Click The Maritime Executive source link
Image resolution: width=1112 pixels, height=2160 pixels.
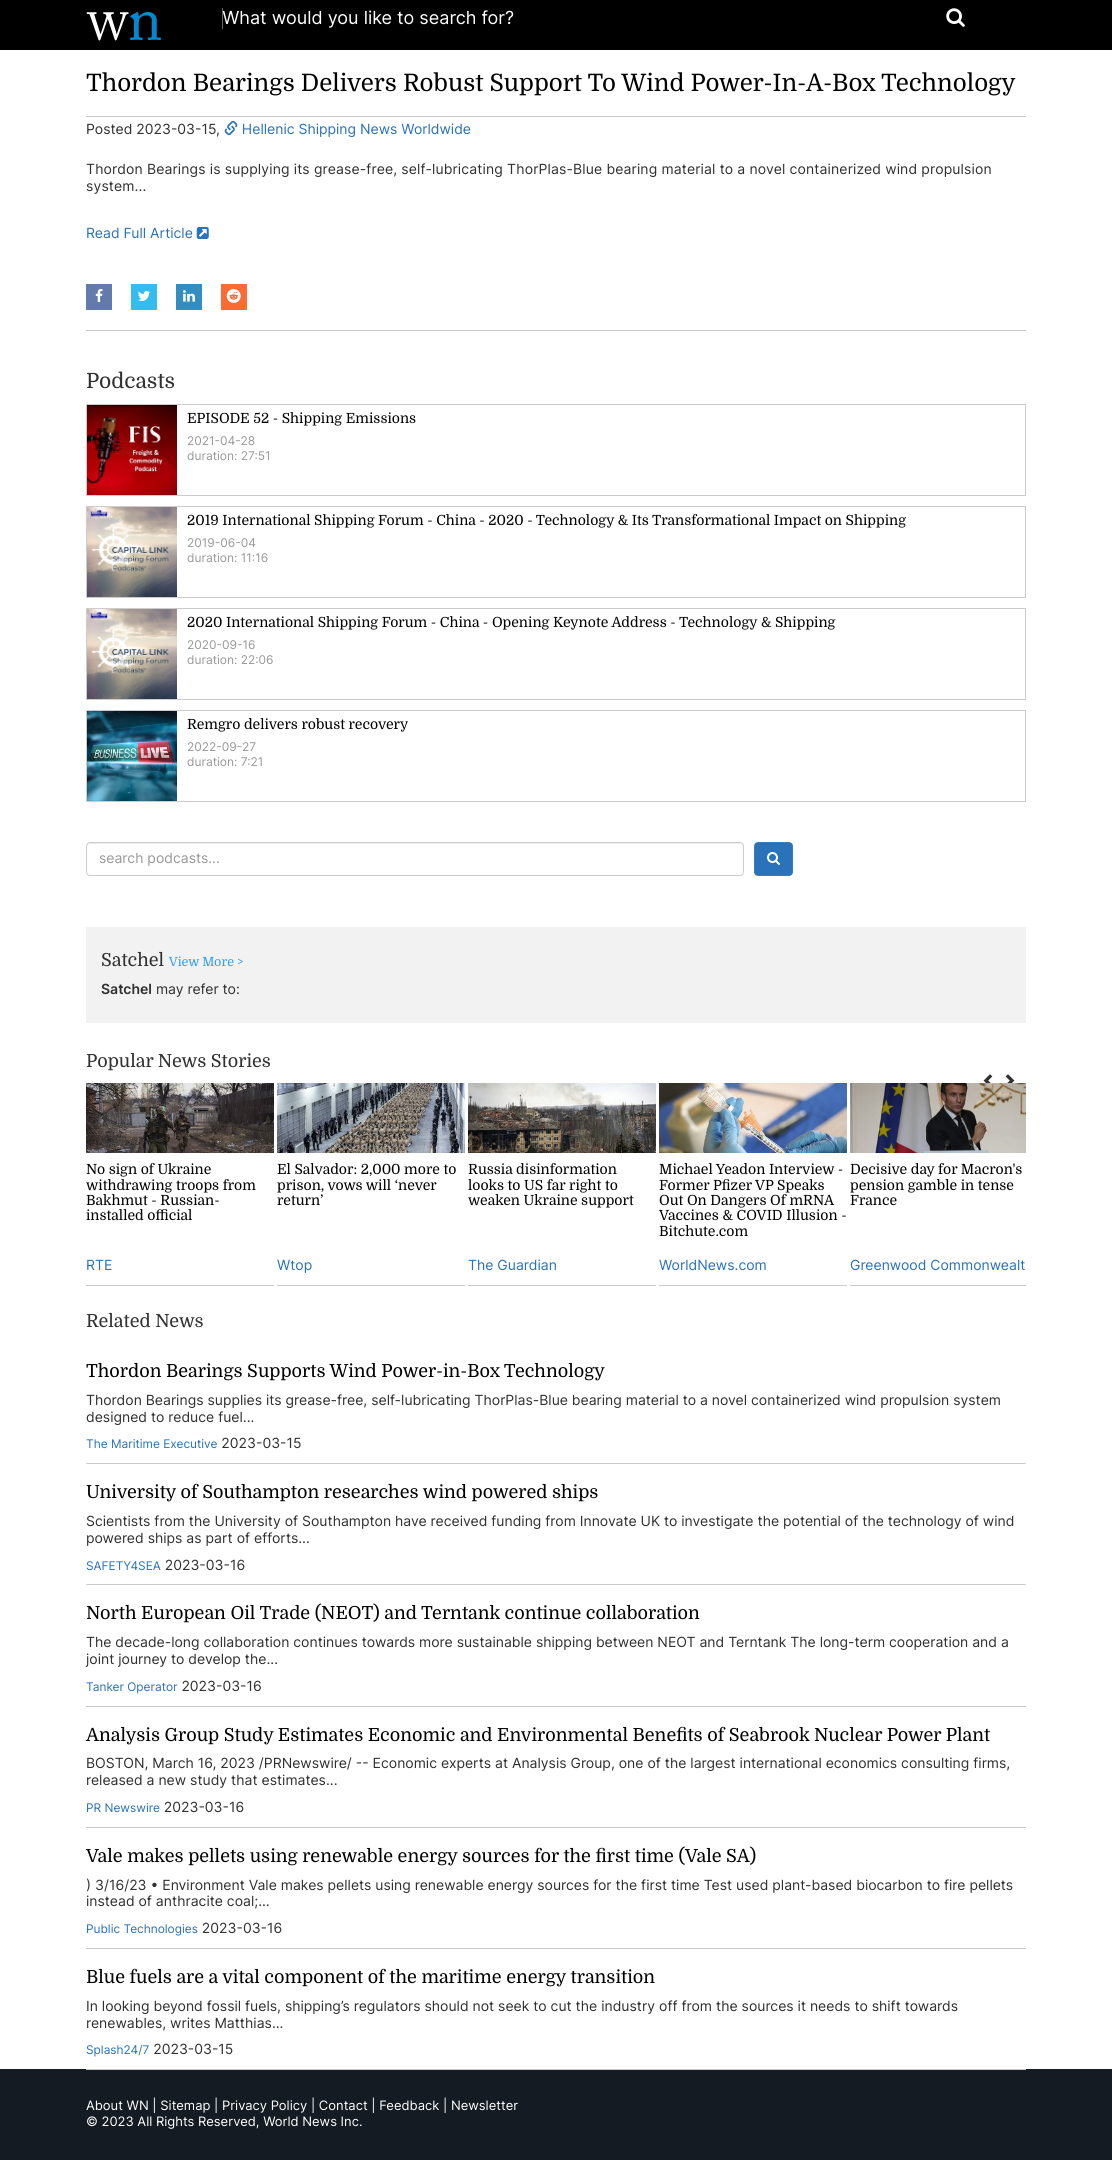pos(151,1444)
